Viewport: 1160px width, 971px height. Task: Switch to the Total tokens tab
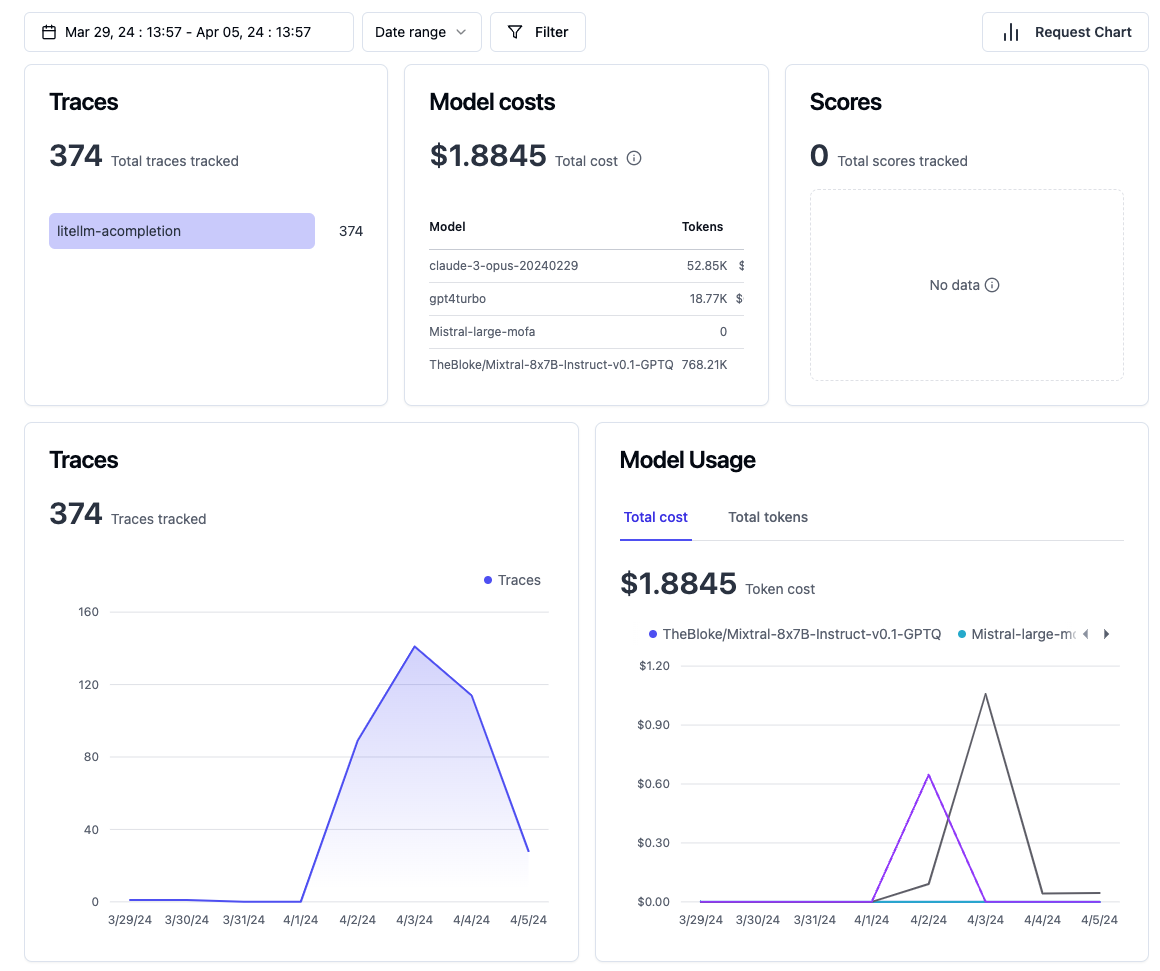767,517
